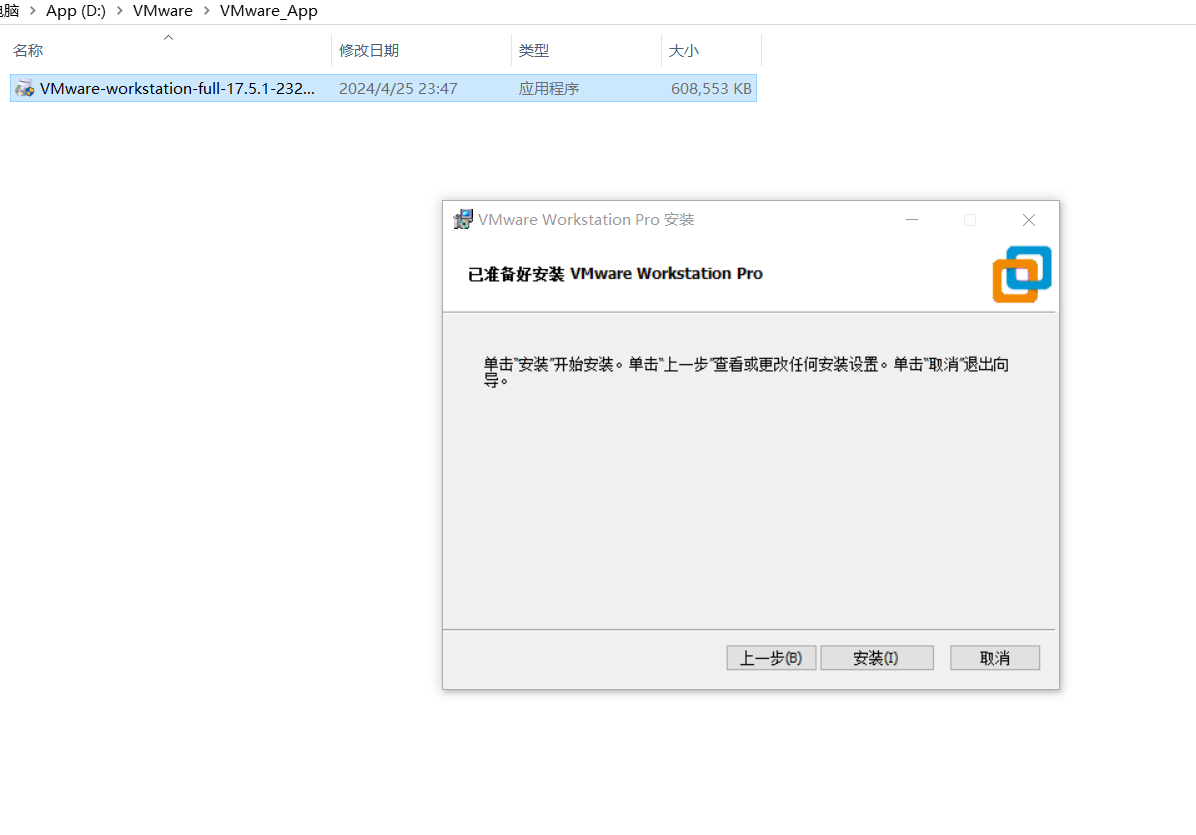Open the VMware folder breadcrumb
Screen dimensions: 1196x835
pos(162,11)
